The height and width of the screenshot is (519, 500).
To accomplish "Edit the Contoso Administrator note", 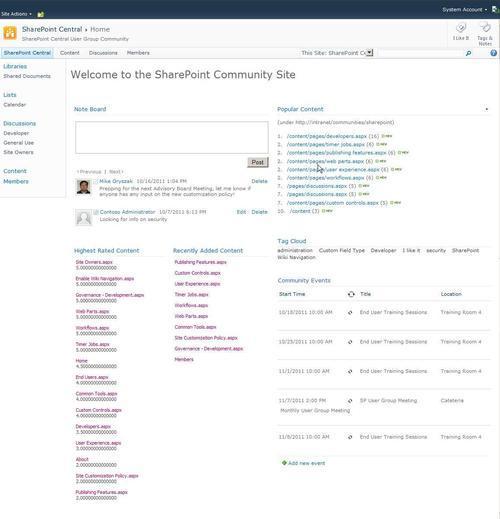I will 241,212.
